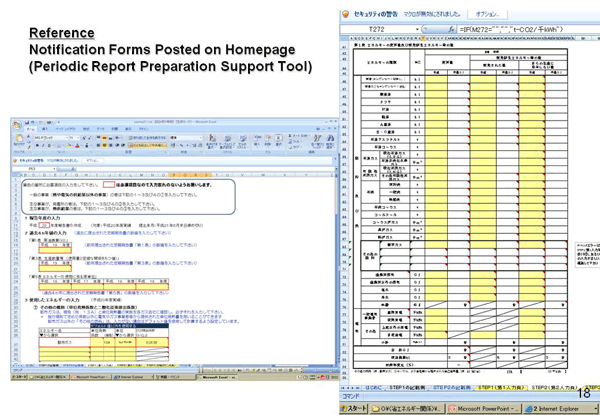Image resolution: width=600 pixels, height=415 pixels.
Task: Click the red-bordered fiscal year input cell
Action: 45,225
